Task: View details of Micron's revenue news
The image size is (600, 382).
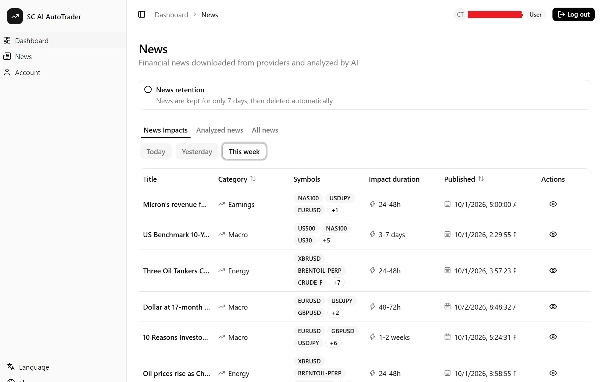Action: point(553,204)
